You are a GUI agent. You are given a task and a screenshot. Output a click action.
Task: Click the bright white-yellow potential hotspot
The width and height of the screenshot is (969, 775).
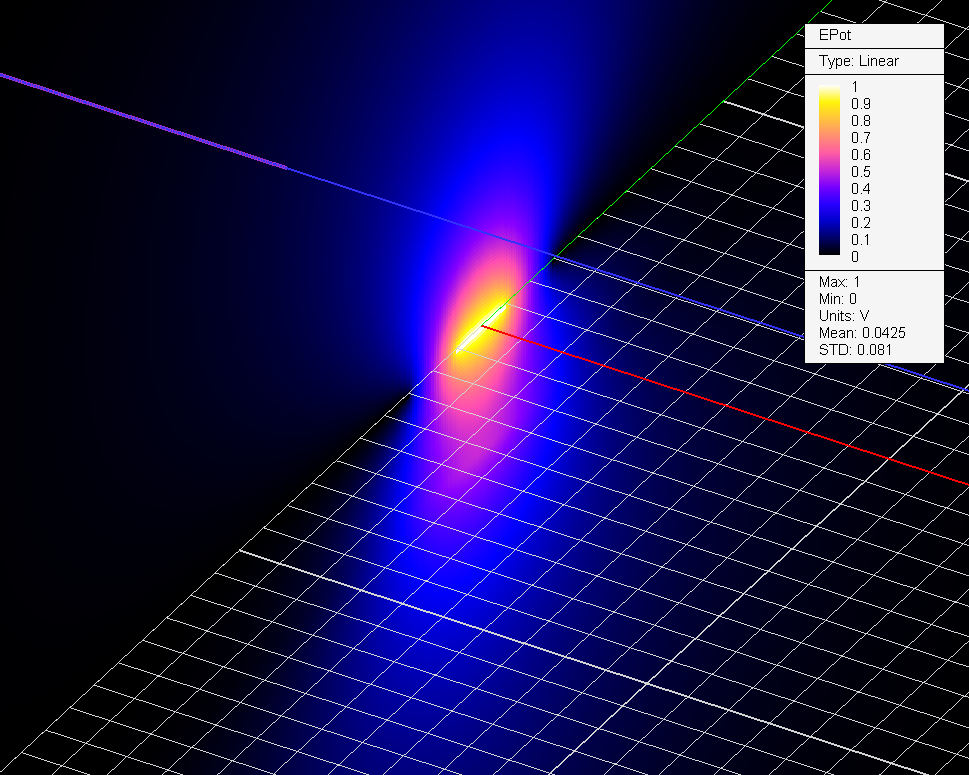click(x=477, y=336)
